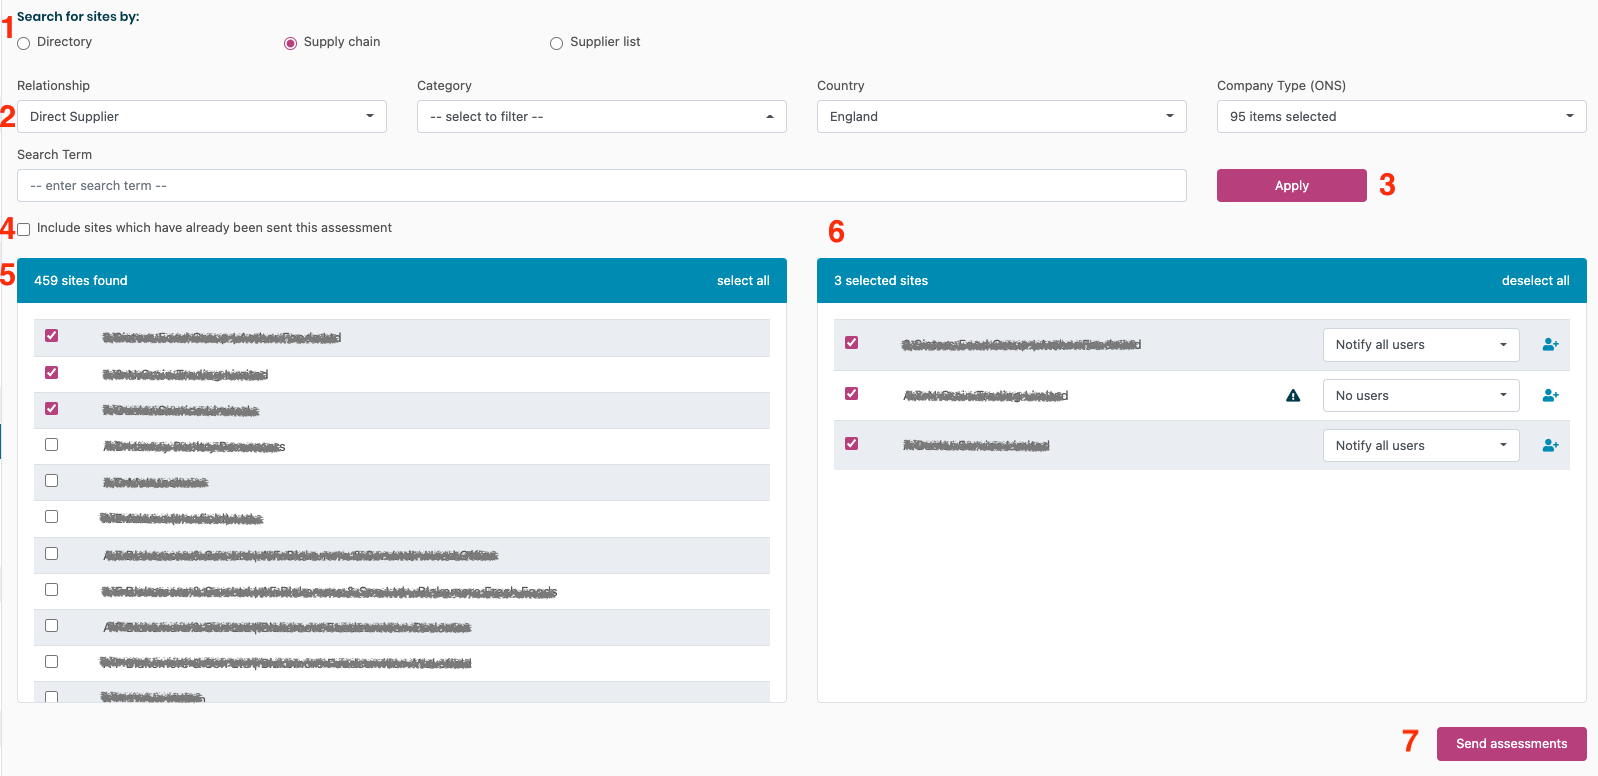
Task: Click add-user icon on third selected site
Action: click(x=1550, y=446)
